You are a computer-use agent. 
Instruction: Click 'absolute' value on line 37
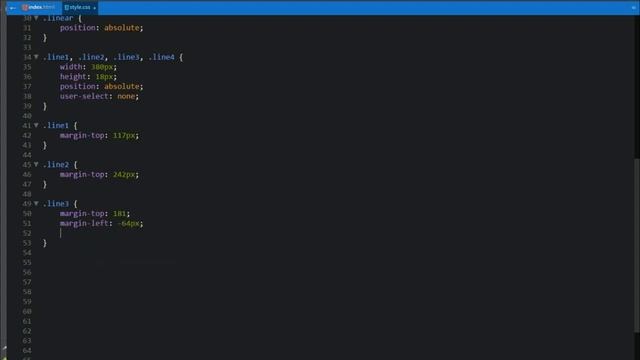pyautogui.click(x=122, y=87)
